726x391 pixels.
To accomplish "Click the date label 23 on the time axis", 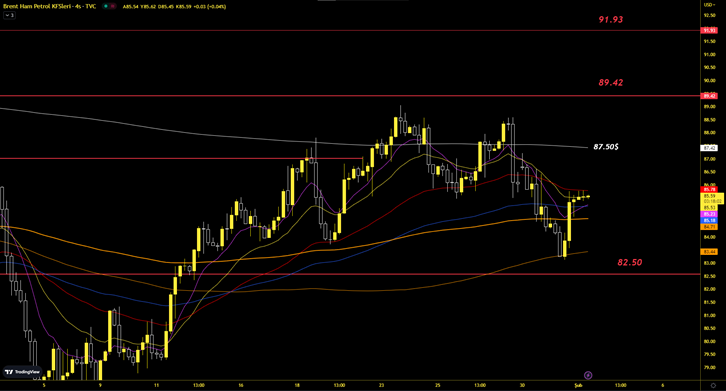I will point(382,385).
